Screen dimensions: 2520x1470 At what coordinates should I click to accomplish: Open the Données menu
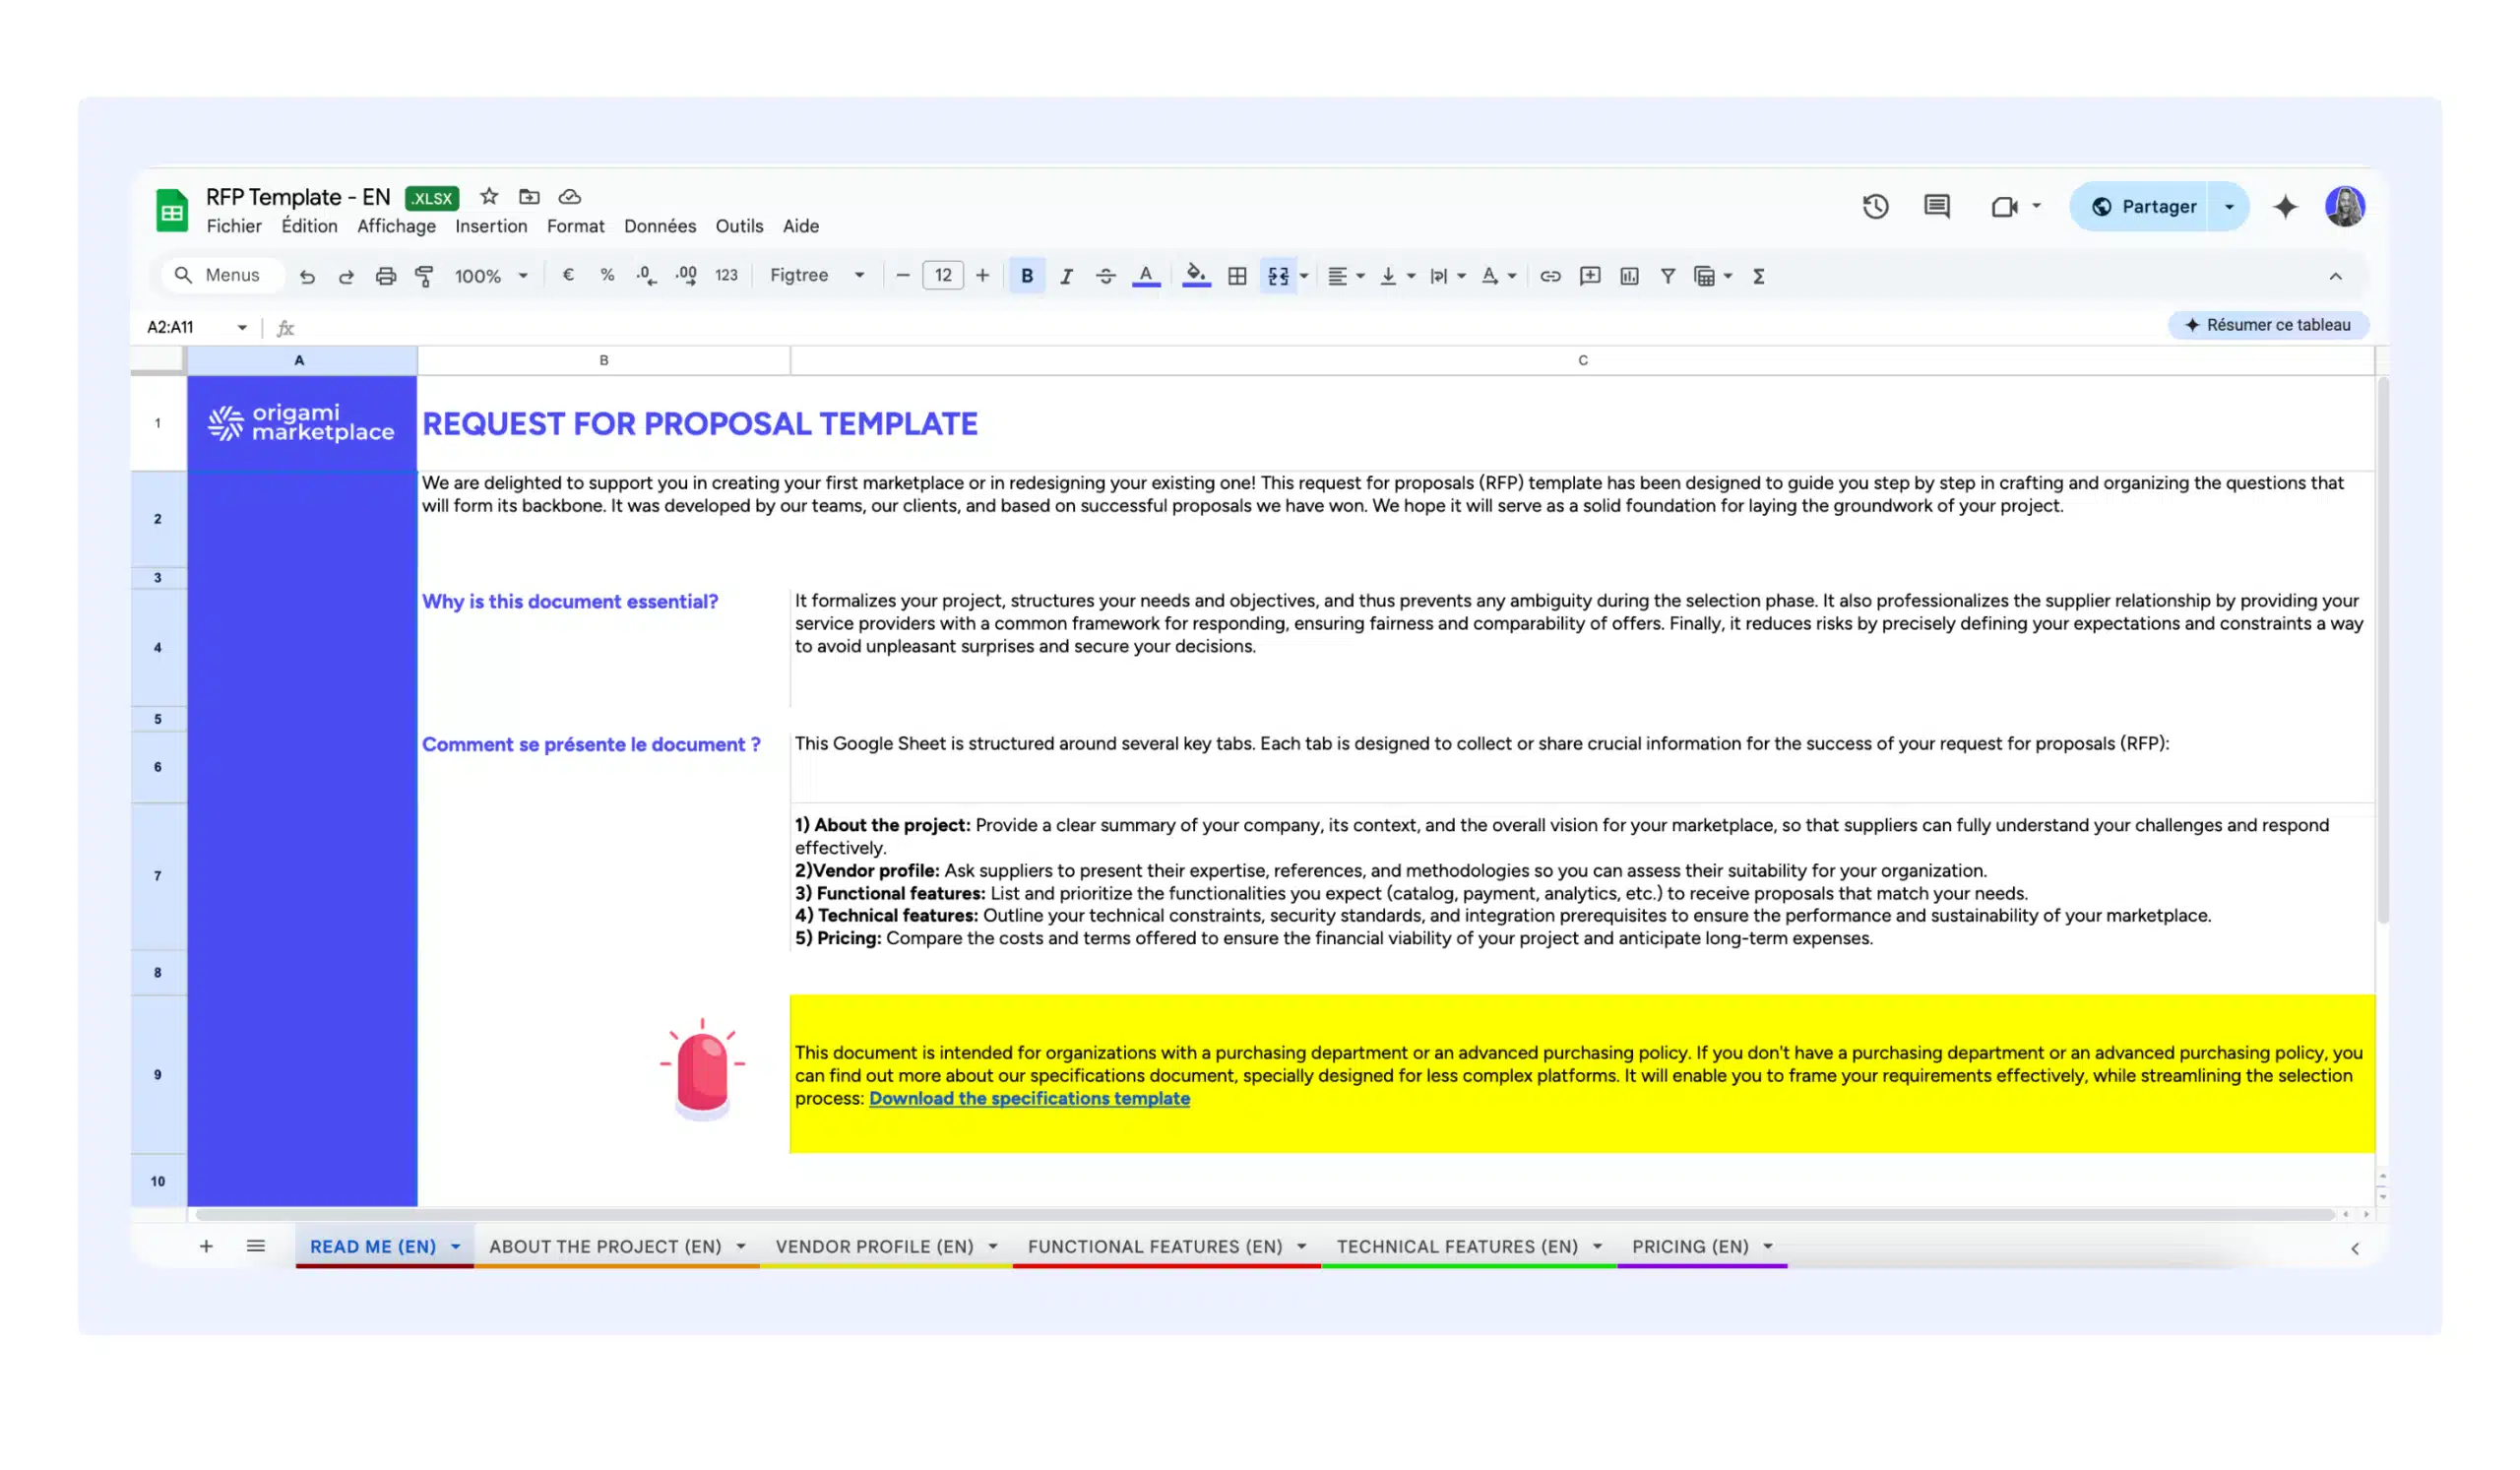[660, 226]
